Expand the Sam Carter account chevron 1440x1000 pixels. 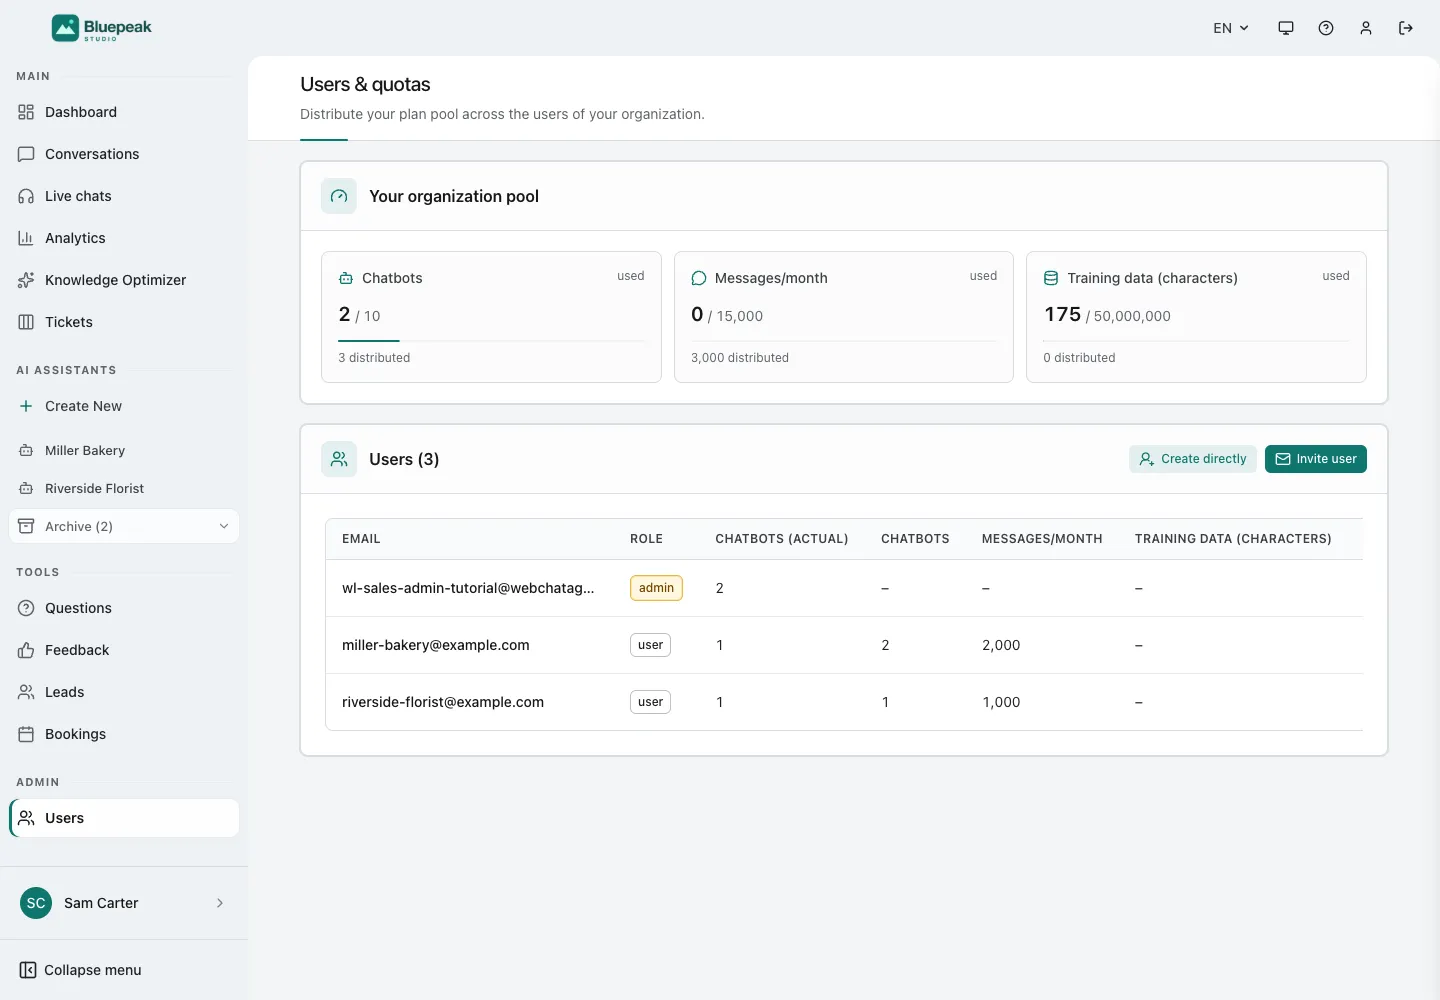coord(220,903)
